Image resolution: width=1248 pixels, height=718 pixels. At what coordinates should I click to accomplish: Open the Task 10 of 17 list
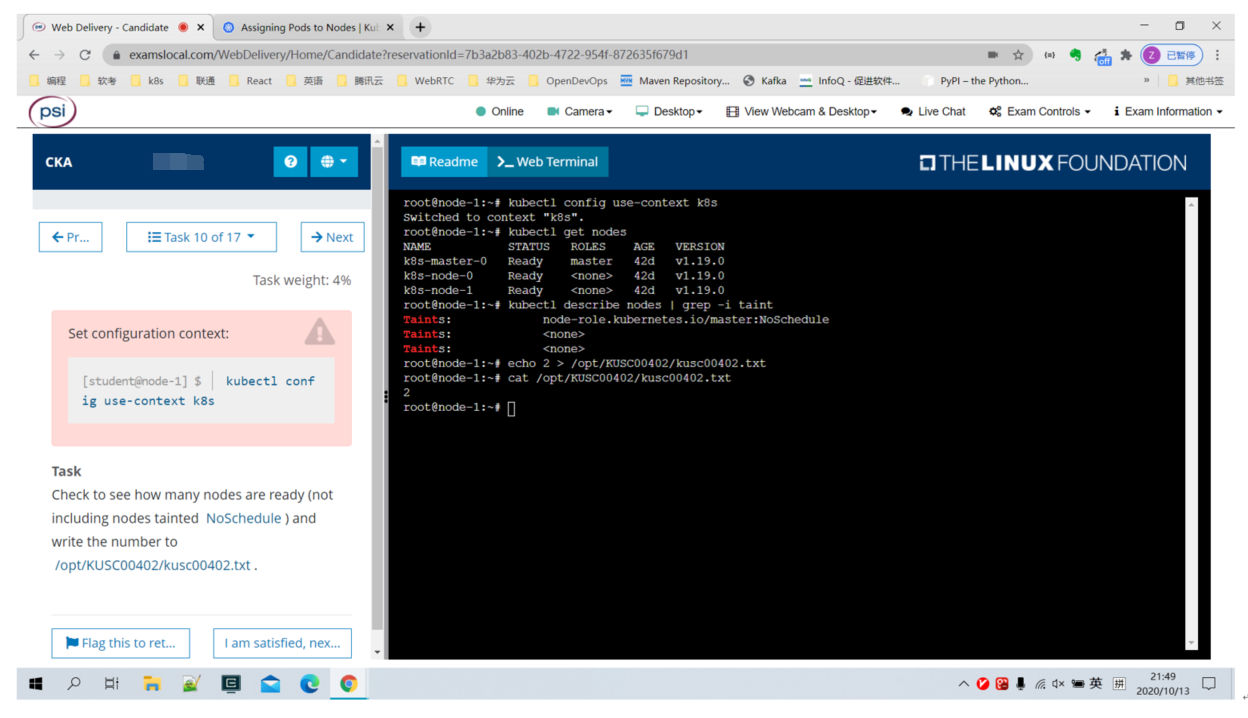[x=201, y=237]
